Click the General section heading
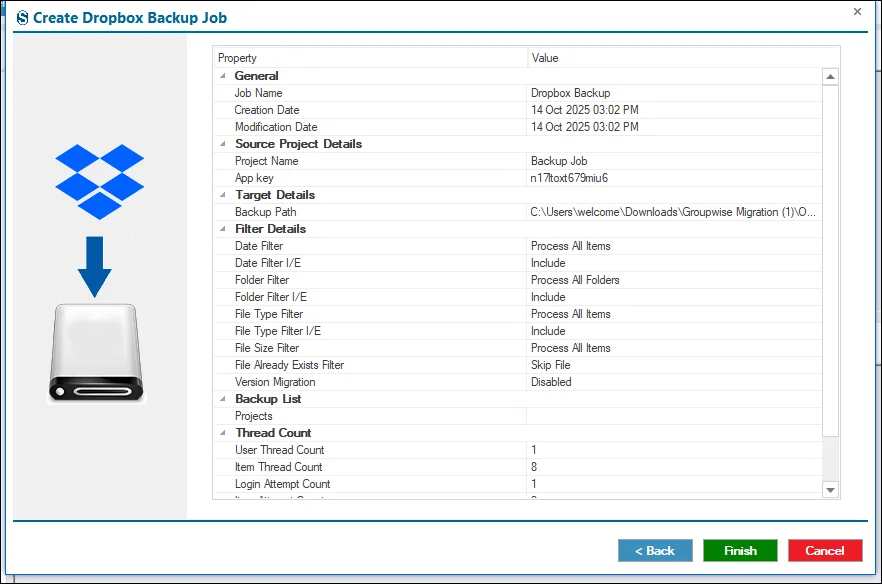The width and height of the screenshot is (882, 584). click(256, 76)
